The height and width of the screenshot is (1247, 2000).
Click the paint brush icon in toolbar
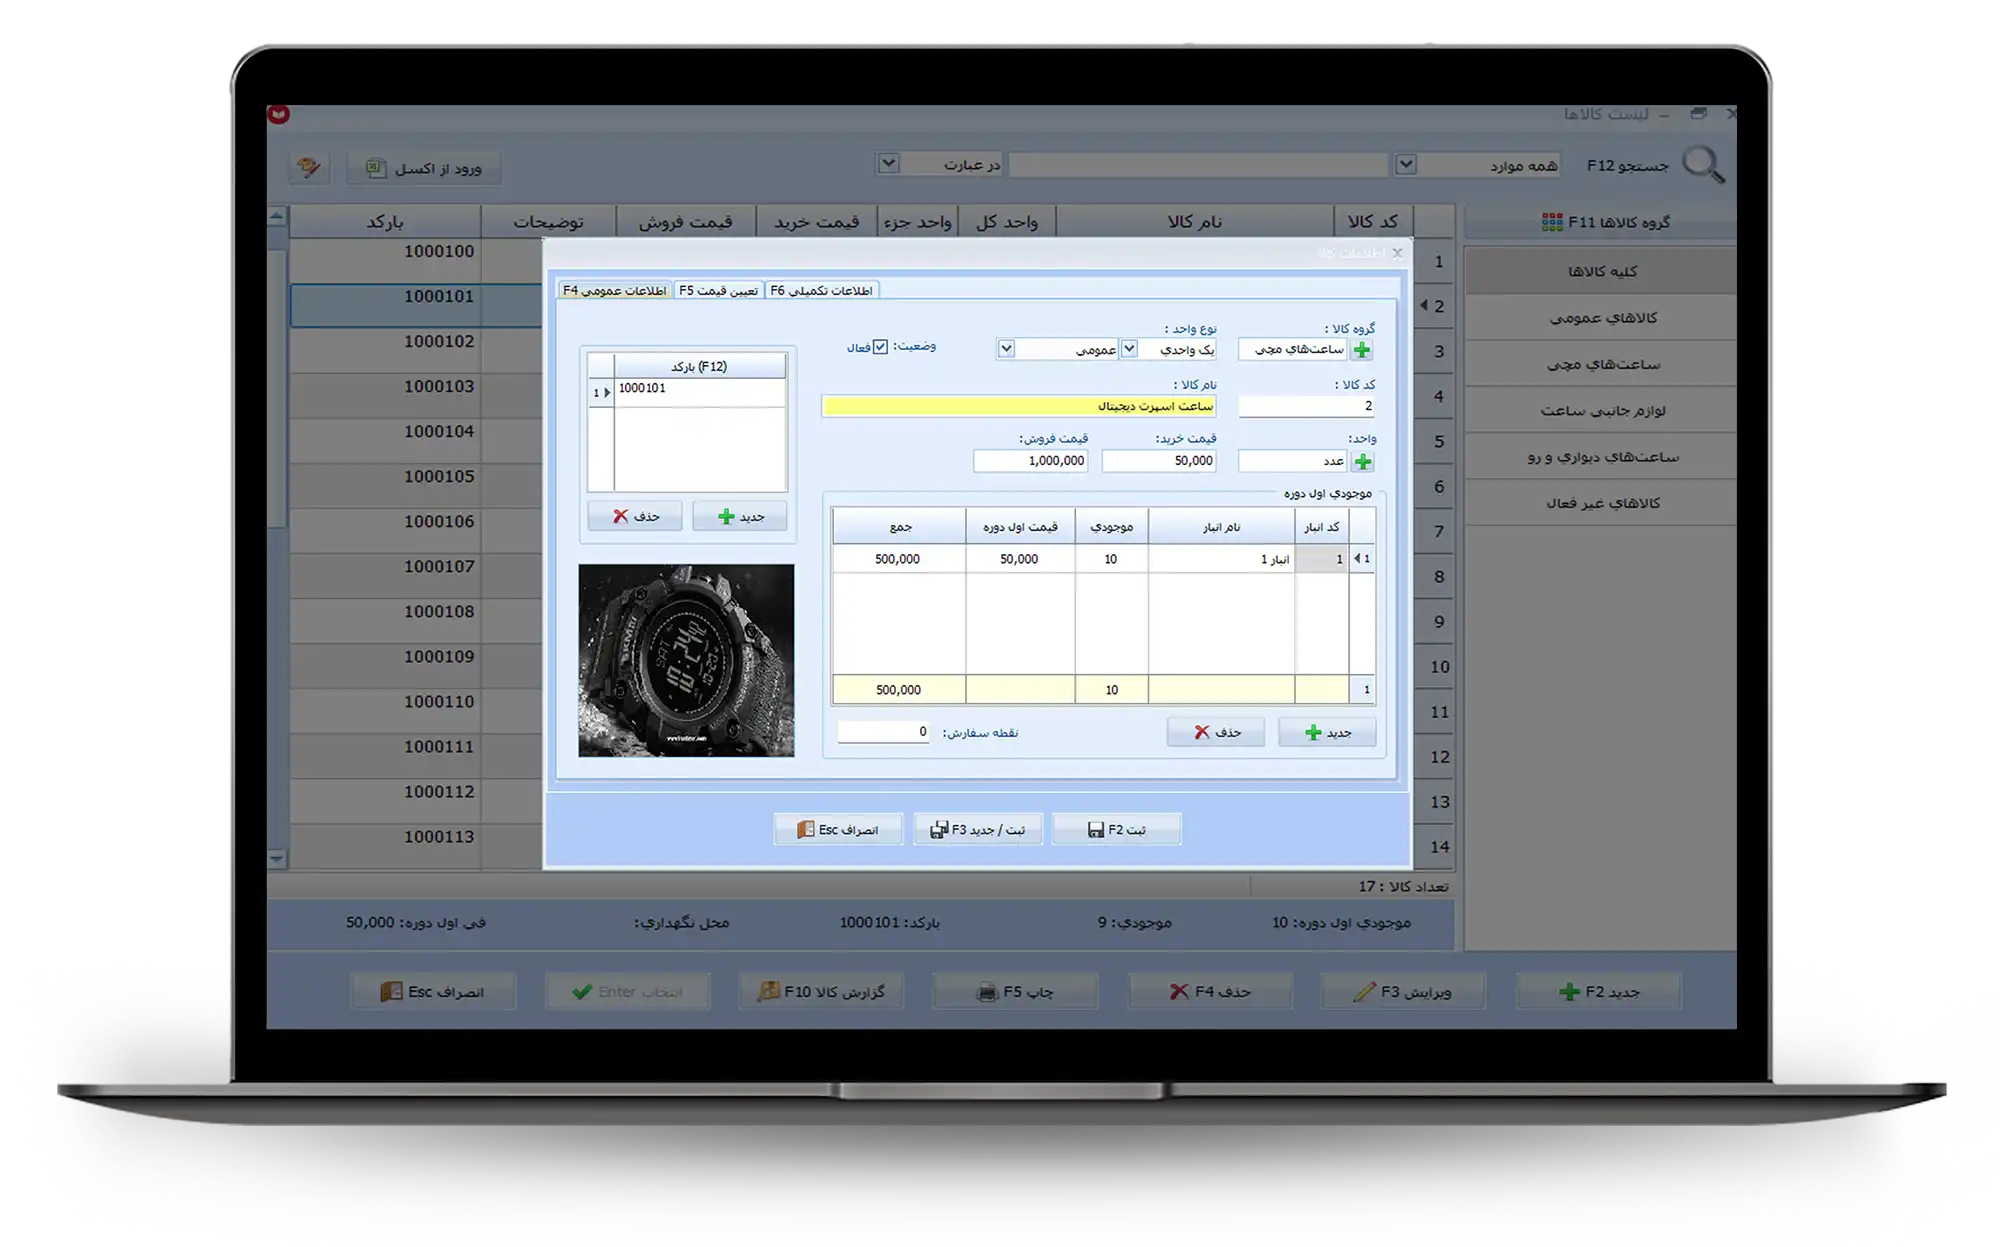[x=309, y=167]
